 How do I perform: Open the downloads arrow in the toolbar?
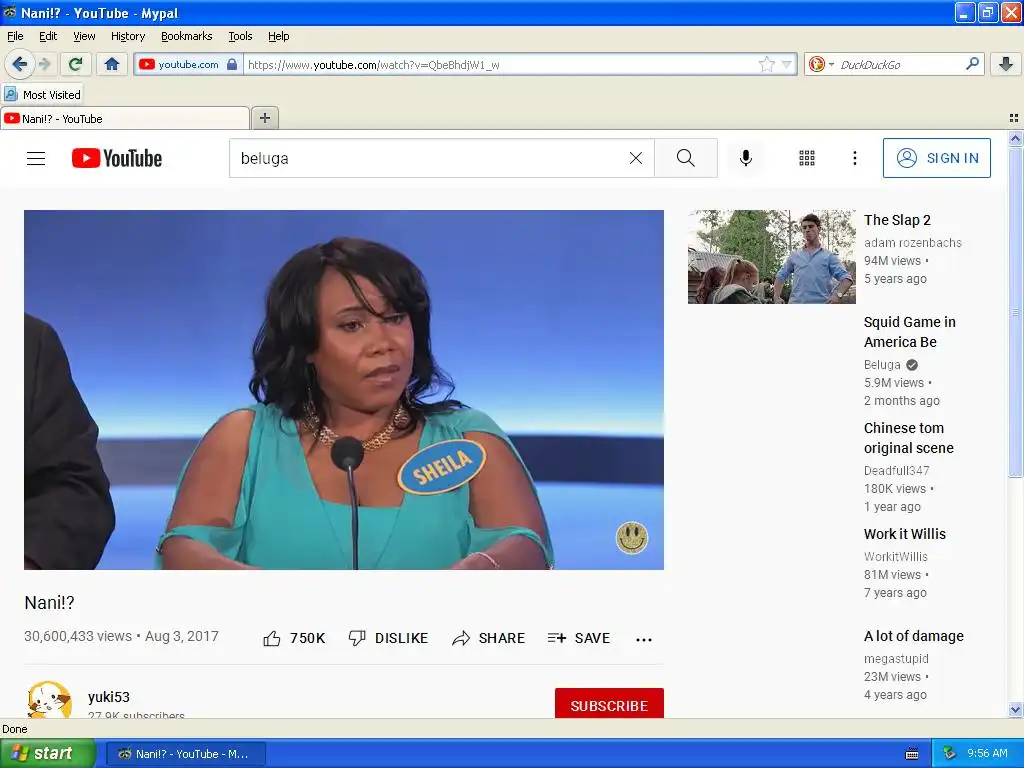(x=1006, y=64)
